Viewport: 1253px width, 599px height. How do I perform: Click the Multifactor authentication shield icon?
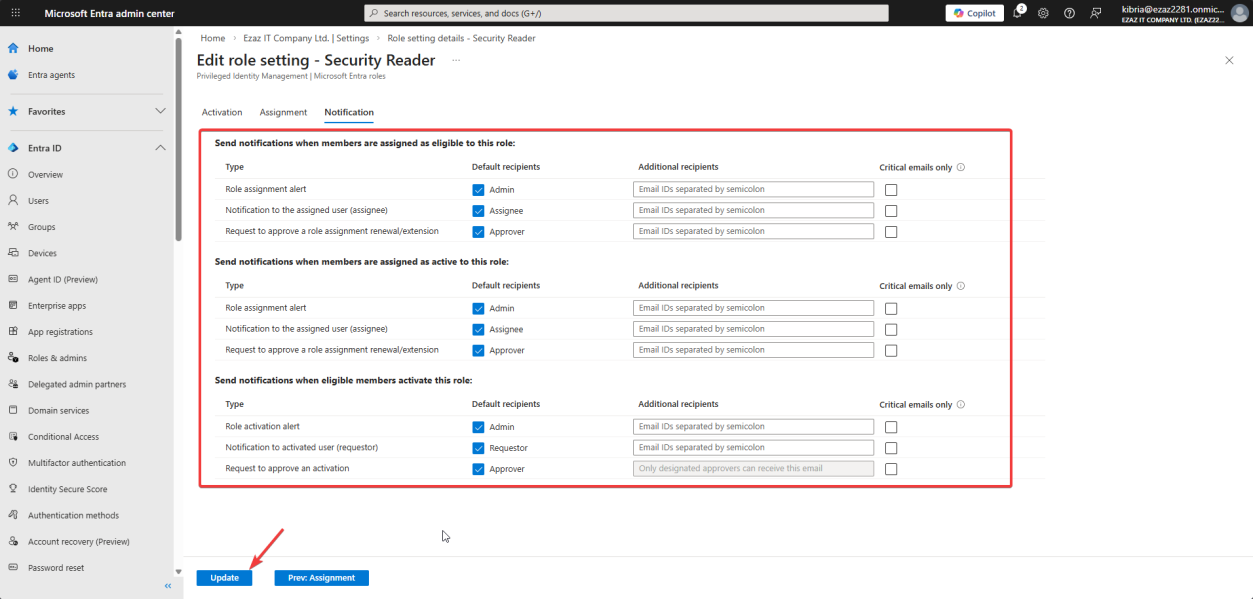[13, 463]
